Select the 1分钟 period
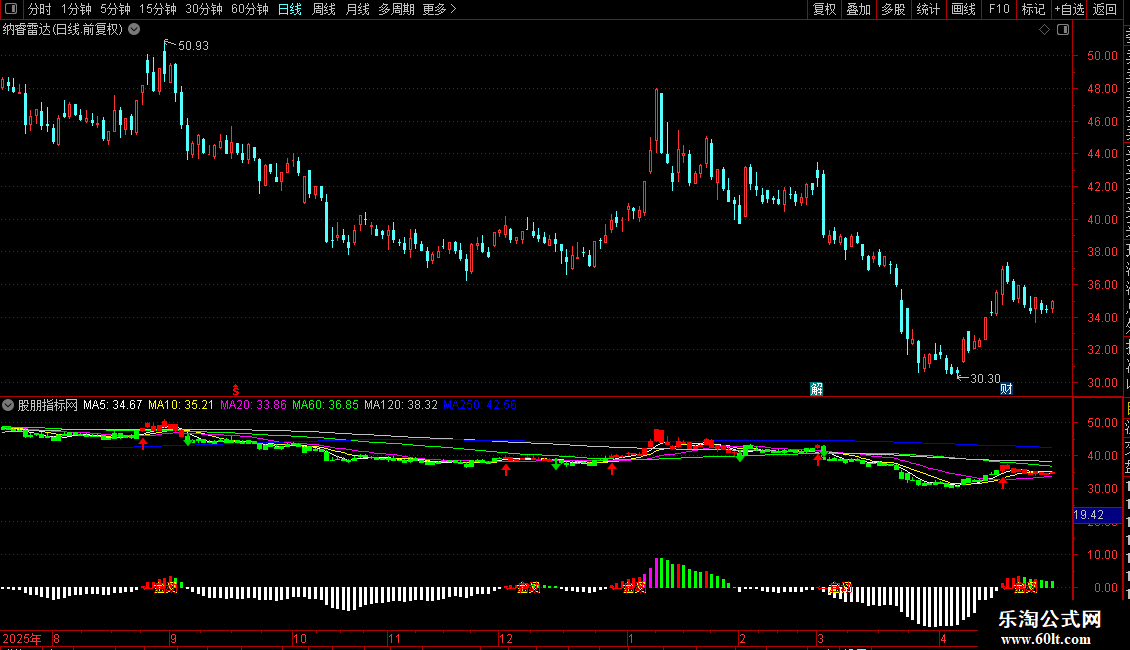 click(x=76, y=9)
